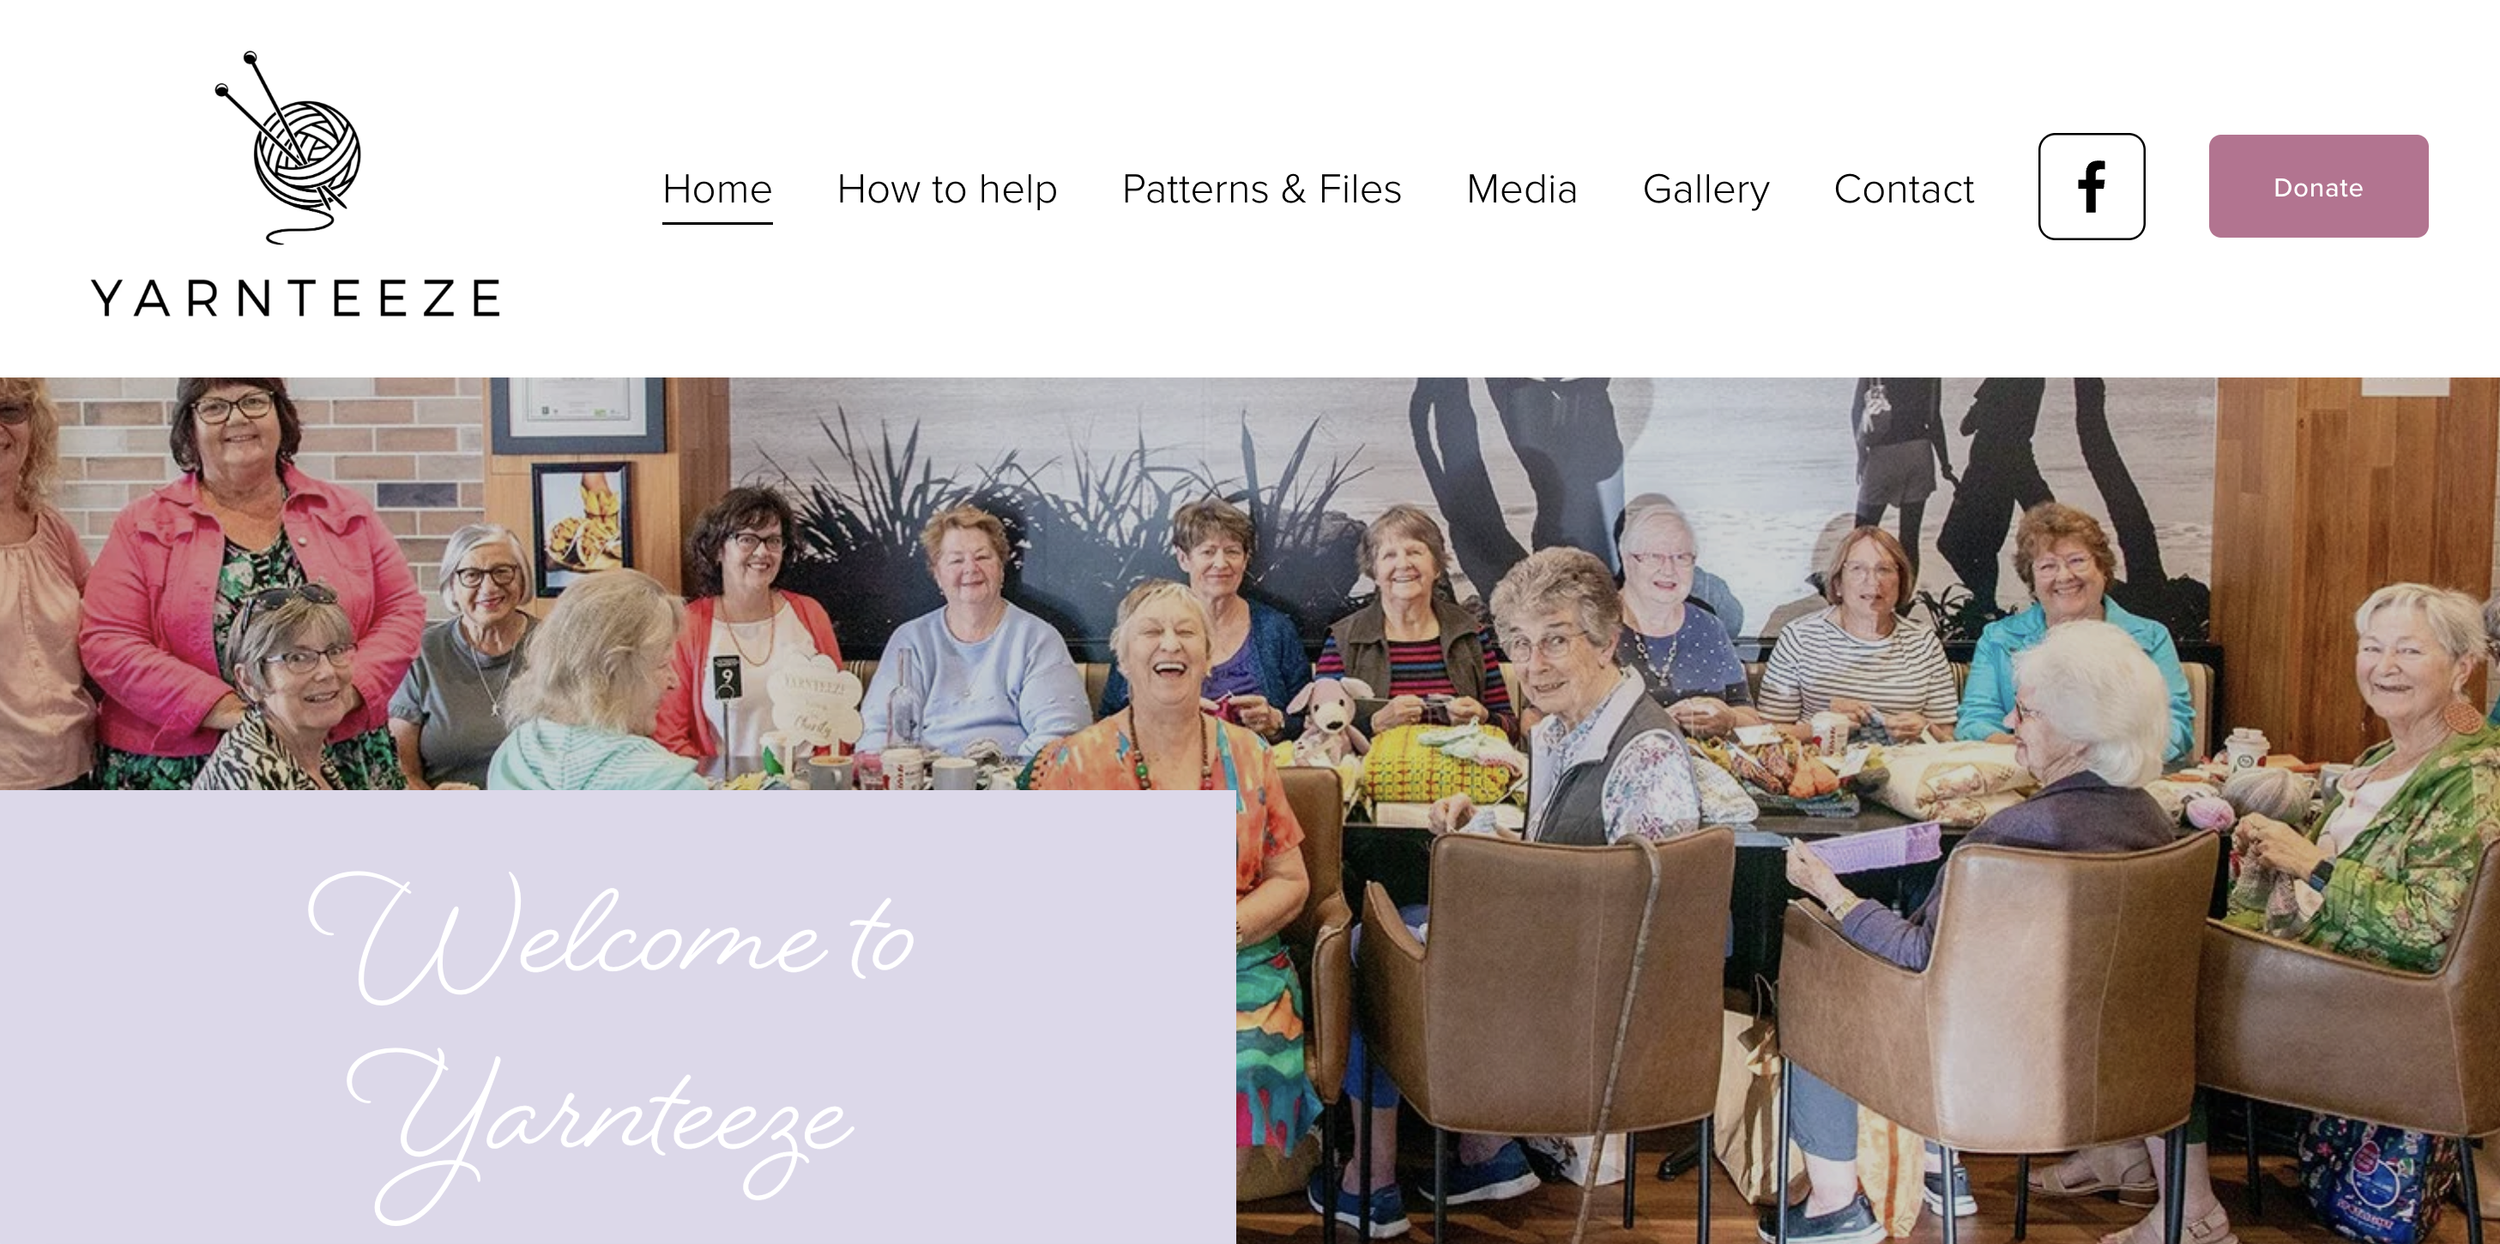Open the Contact page

click(x=1904, y=189)
